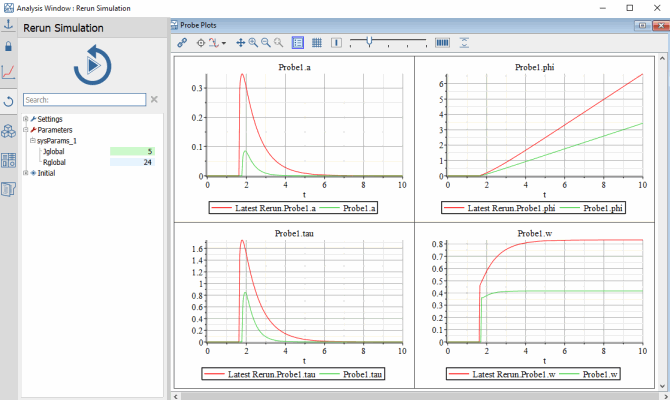
Task: Open the lock icon in left sidebar
Action: [x=9, y=45]
